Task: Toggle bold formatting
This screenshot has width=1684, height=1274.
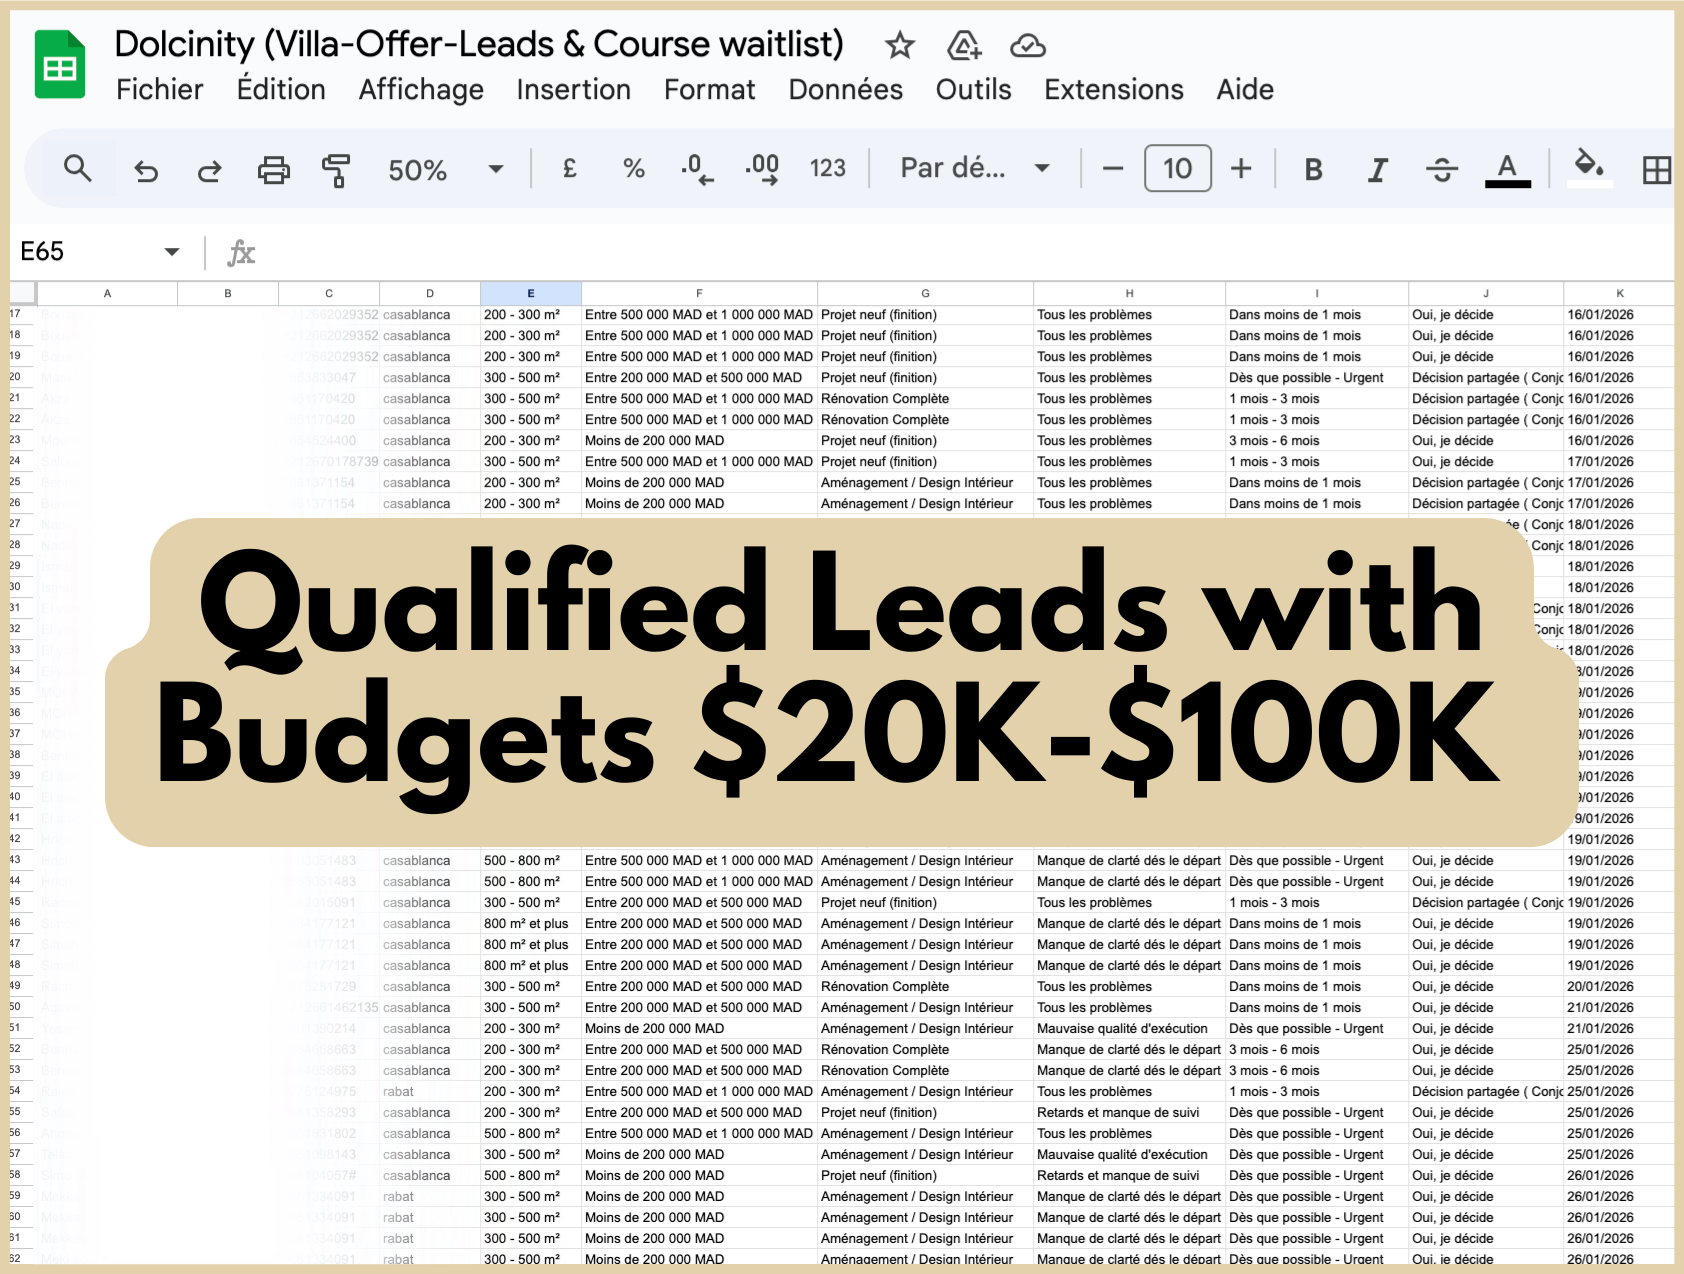Action: [1313, 170]
